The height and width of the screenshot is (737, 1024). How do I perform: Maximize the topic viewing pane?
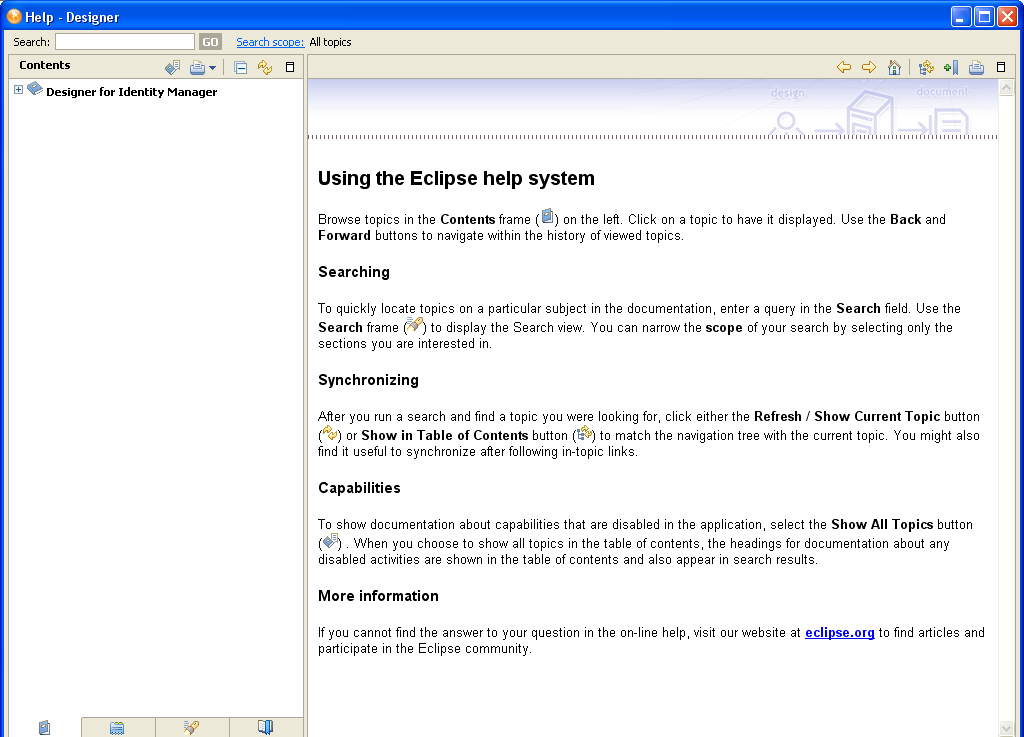(1000, 67)
